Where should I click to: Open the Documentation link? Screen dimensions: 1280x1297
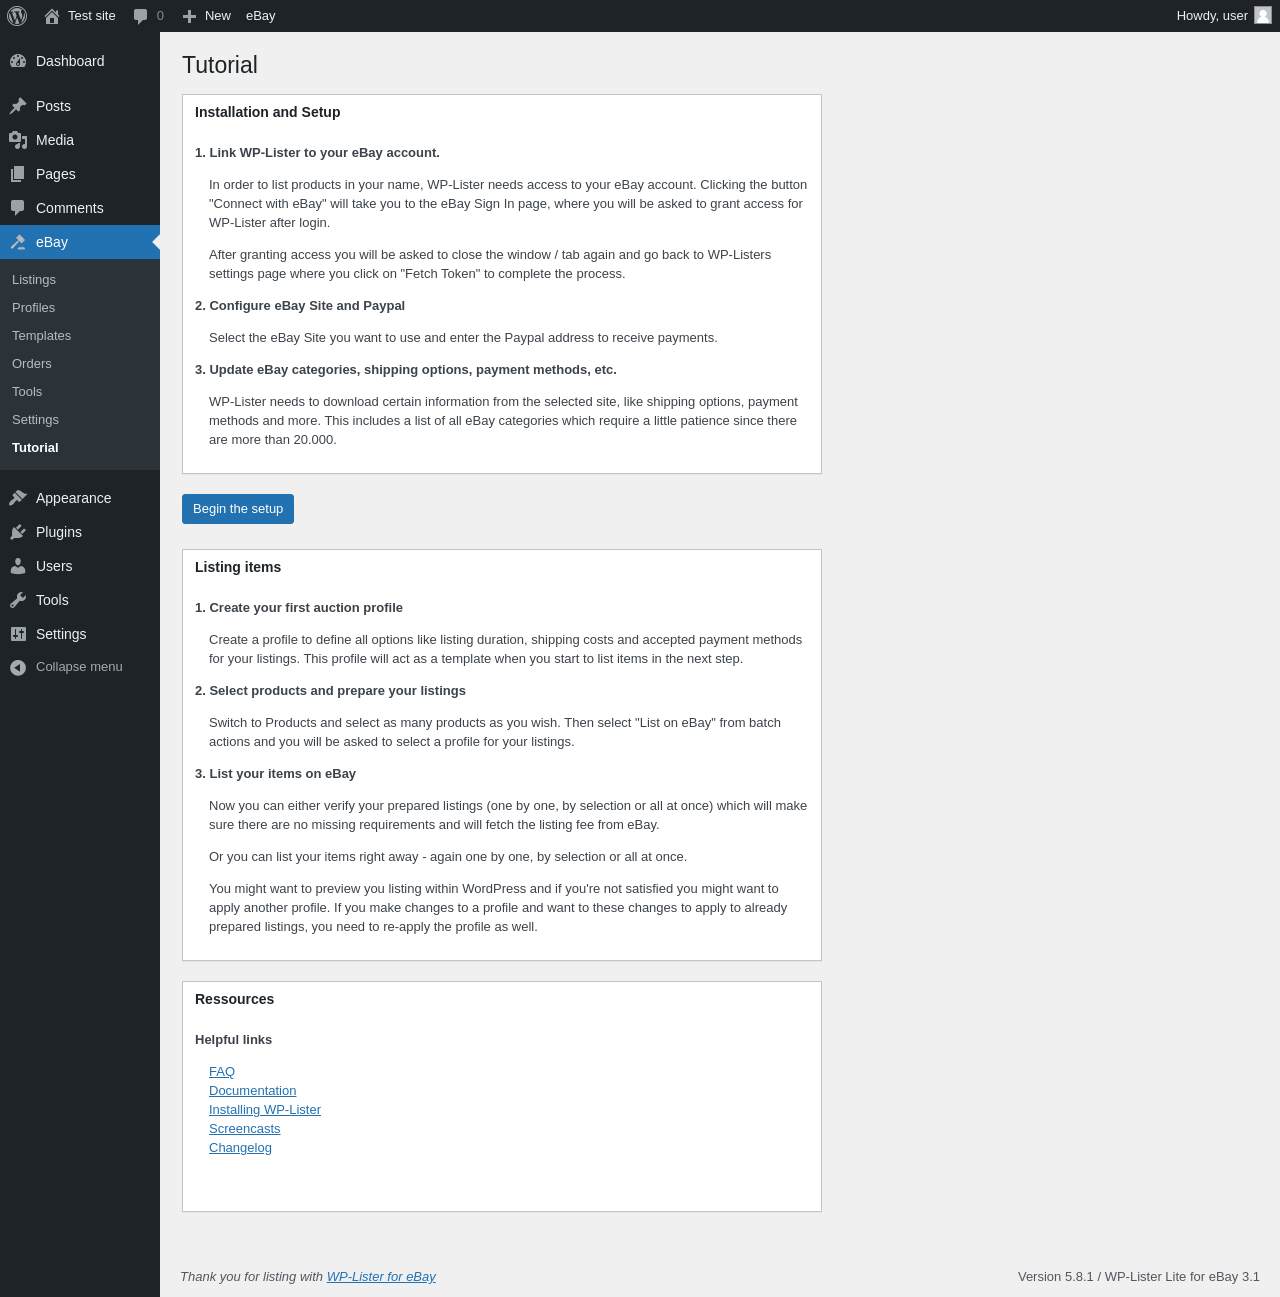point(252,1091)
